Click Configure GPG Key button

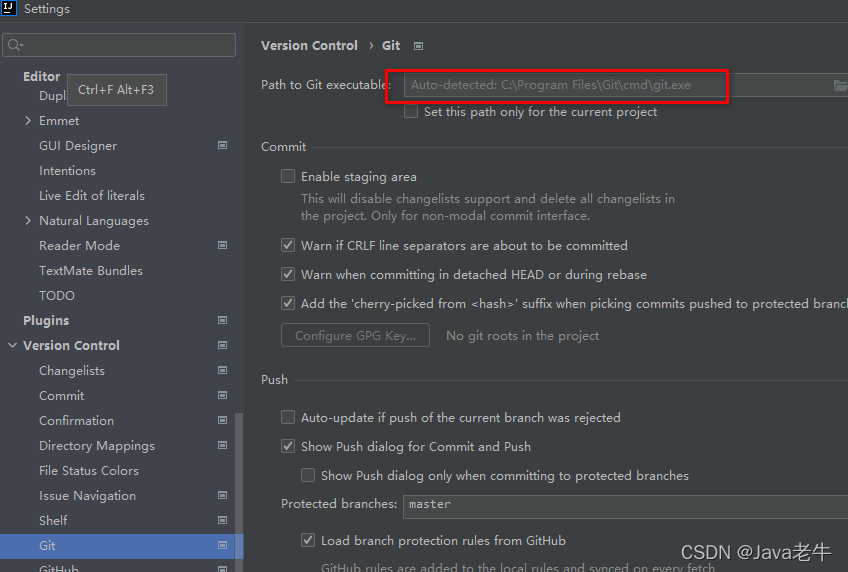355,335
